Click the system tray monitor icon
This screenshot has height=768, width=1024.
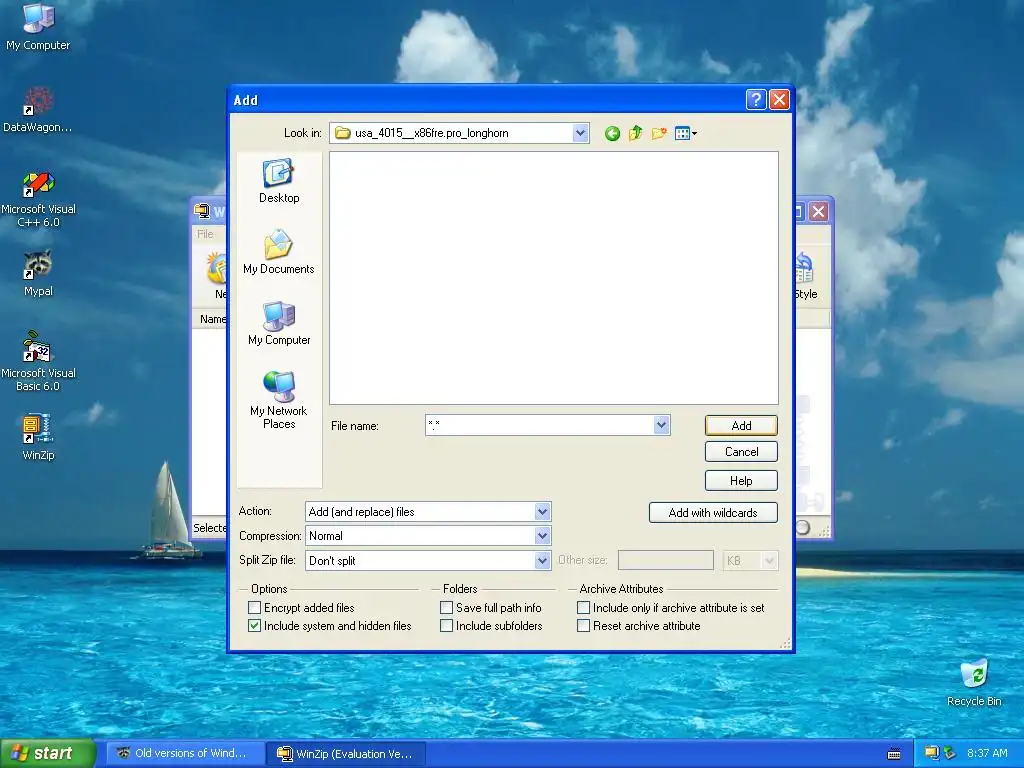pos(931,753)
